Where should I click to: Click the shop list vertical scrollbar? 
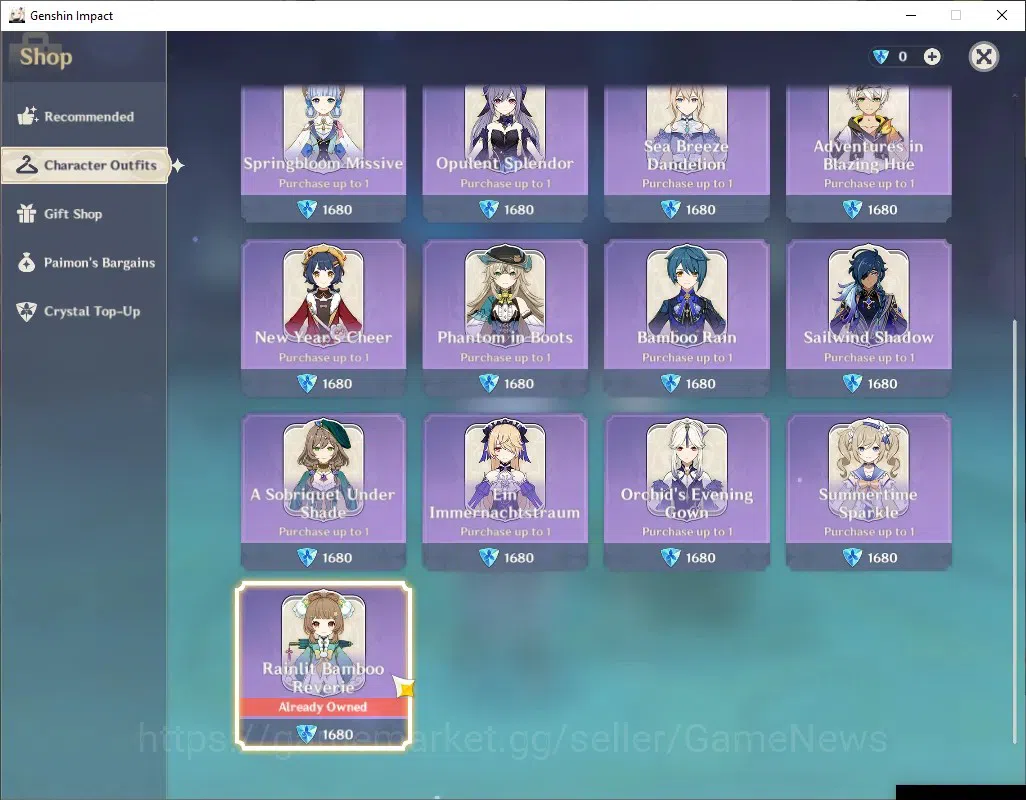pyautogui.click(x=1015, y=530)
